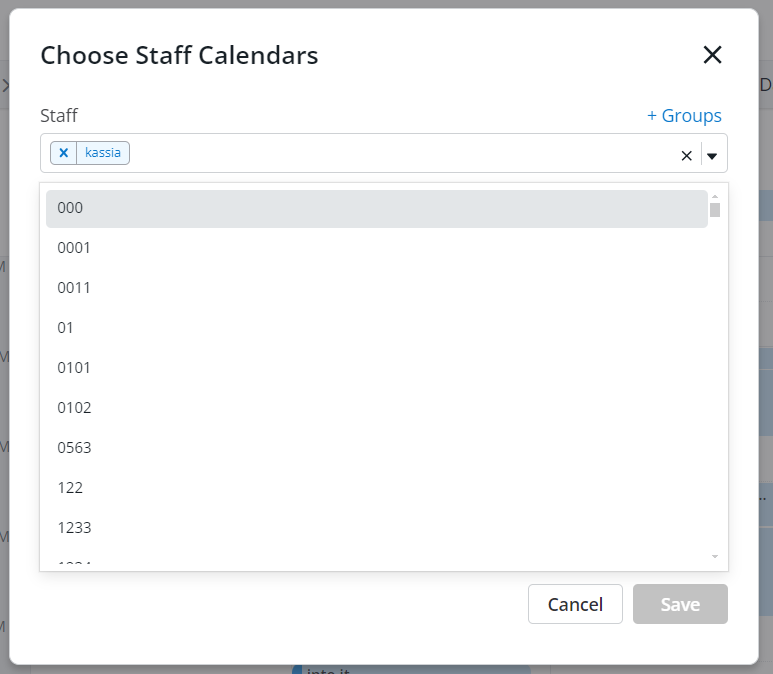Choose 0011 from the staff list
The width and height of the screenshot is (773, 674).
(377, 287)
